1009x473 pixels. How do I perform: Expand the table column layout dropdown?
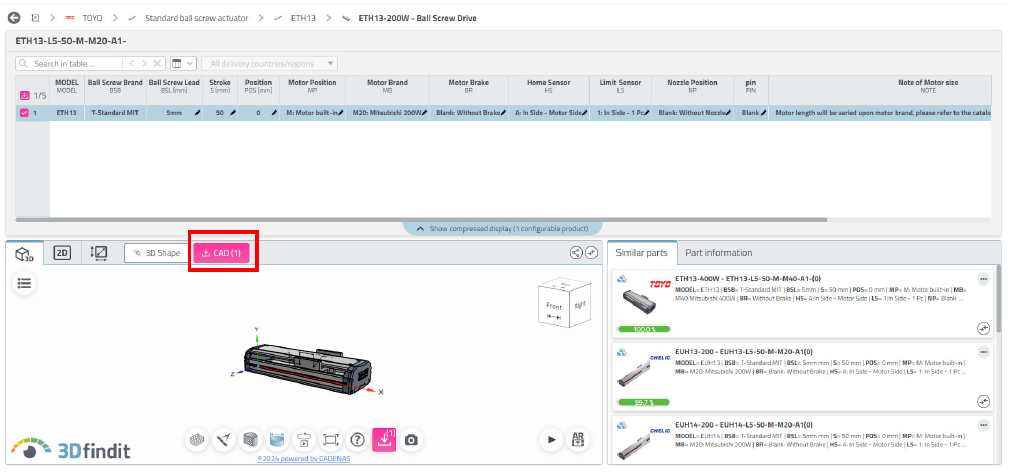pyautogui.click(x=182, y=63)
